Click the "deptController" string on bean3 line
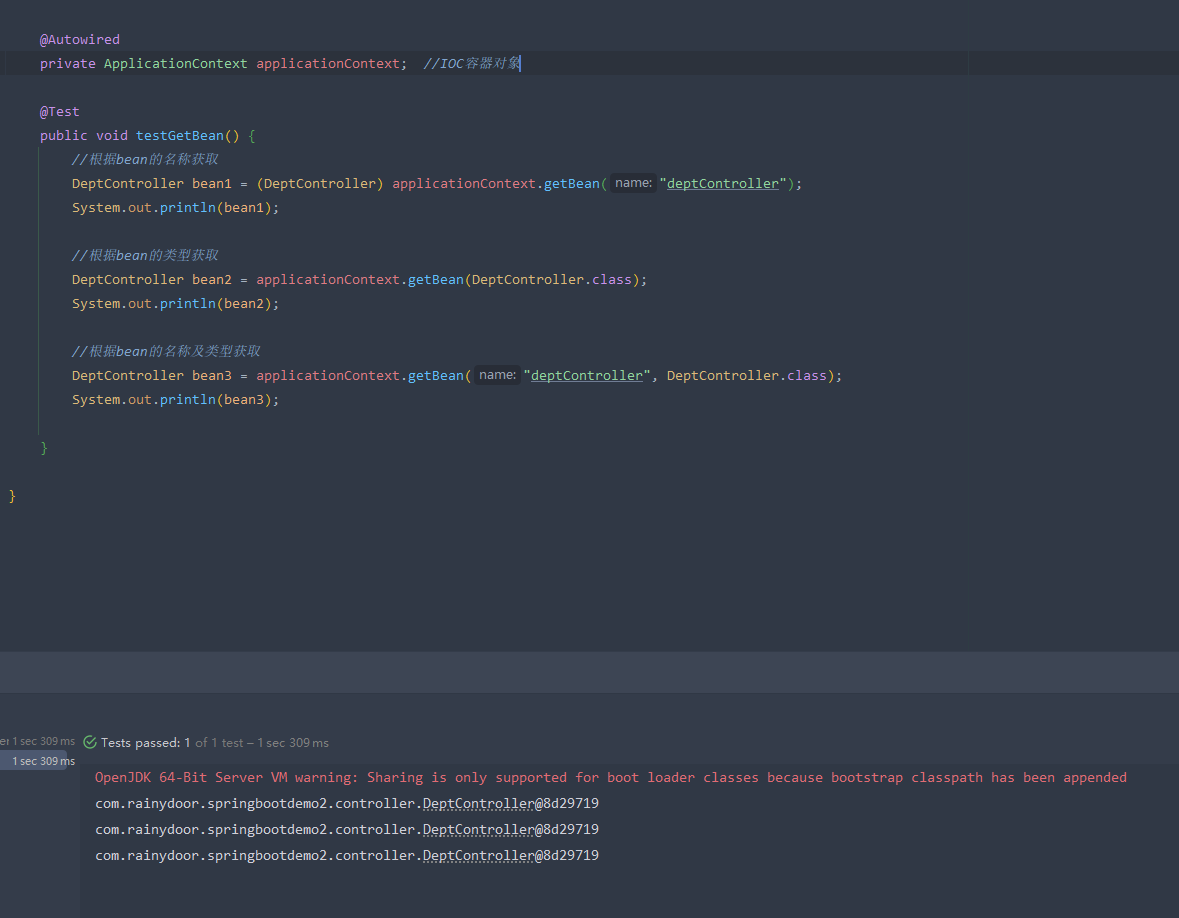1179x918 pixels. click(587, 375)
